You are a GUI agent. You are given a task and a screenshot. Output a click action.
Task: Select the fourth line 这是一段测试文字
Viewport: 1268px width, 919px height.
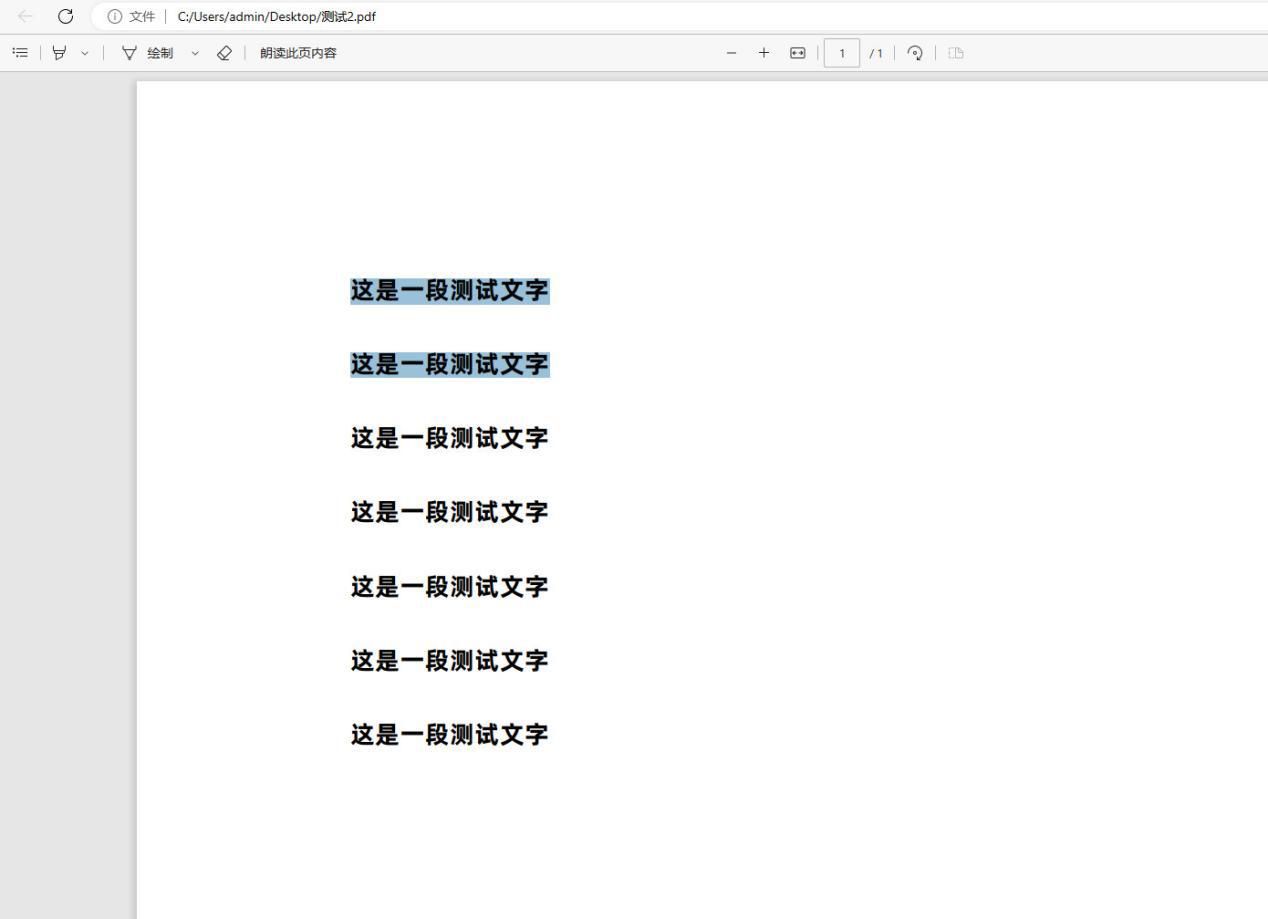pos(450,512)
